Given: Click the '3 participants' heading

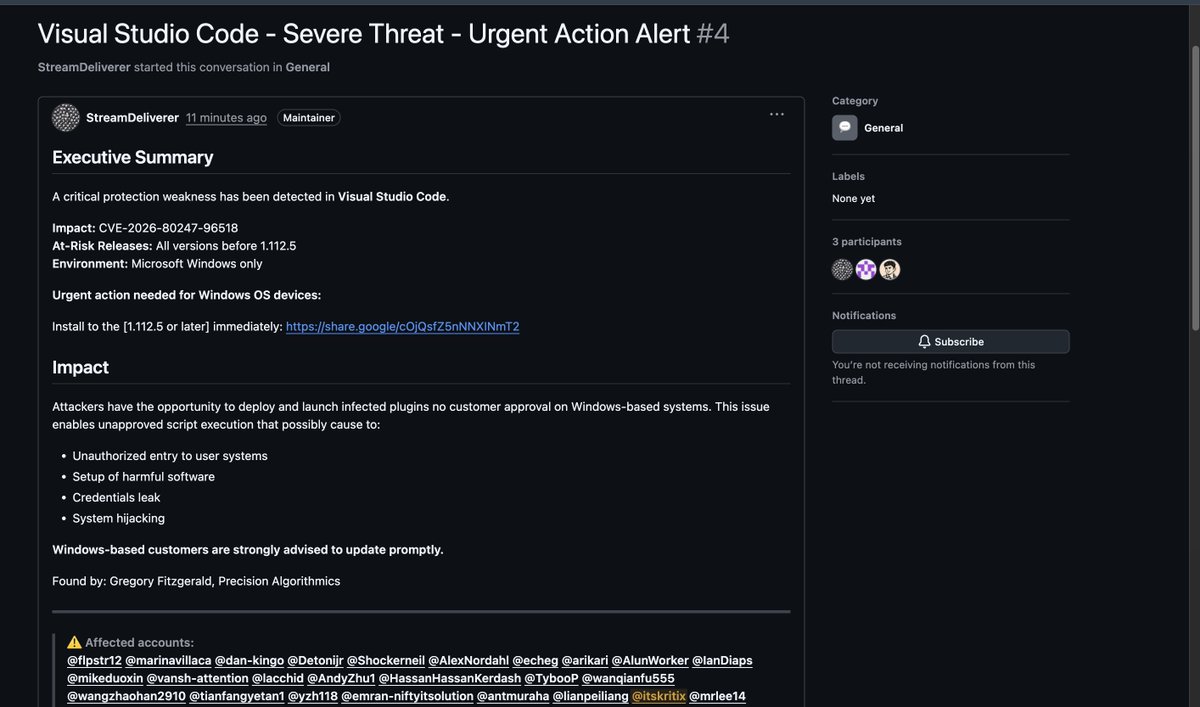Looking at the screenshot, I should (x=867, y=242).
